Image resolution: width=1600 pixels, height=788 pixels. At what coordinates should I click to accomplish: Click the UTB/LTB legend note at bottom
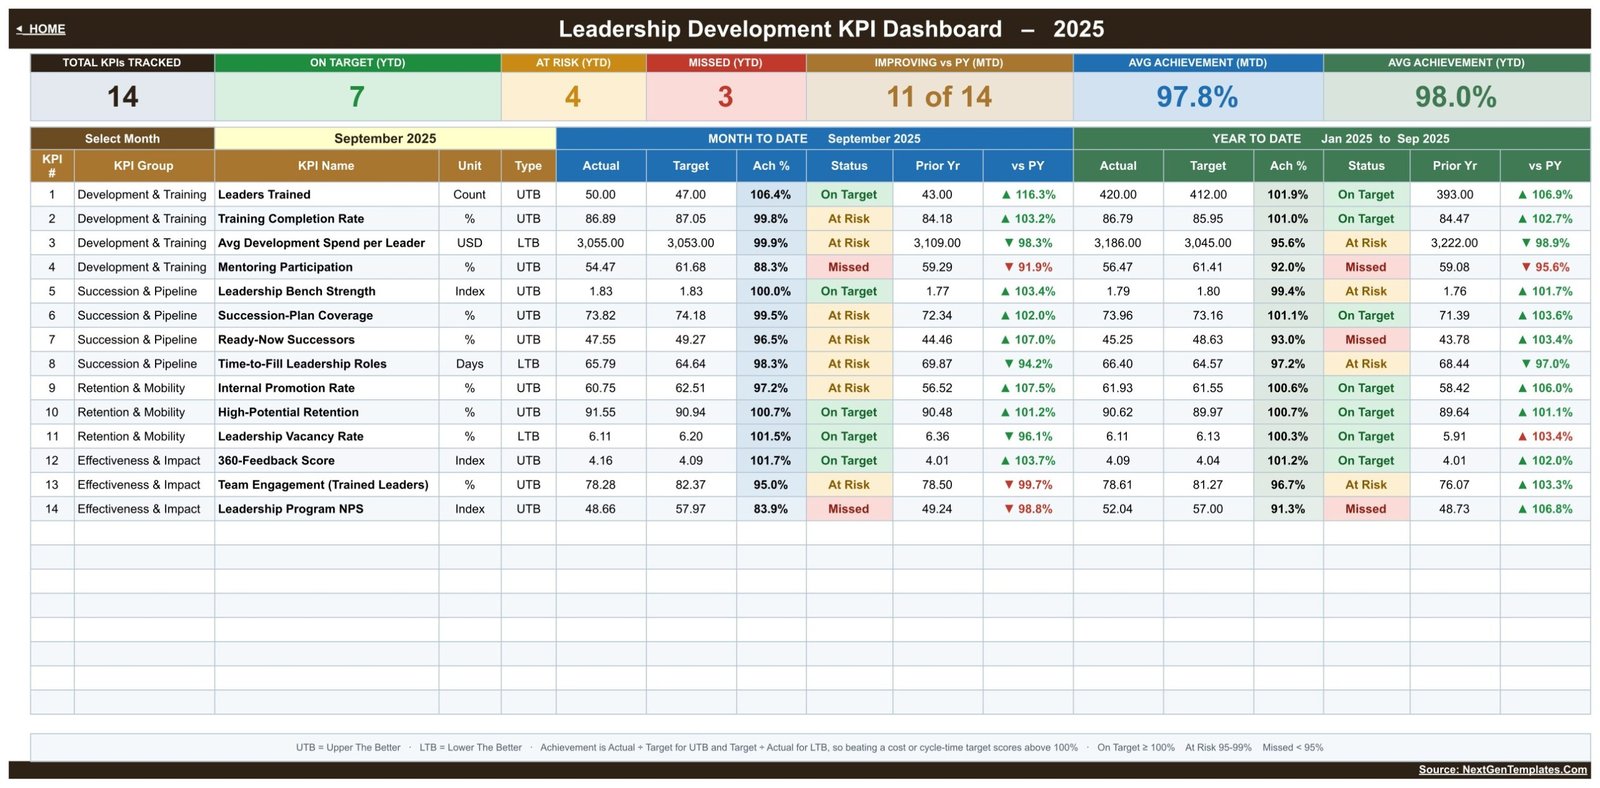810,747
